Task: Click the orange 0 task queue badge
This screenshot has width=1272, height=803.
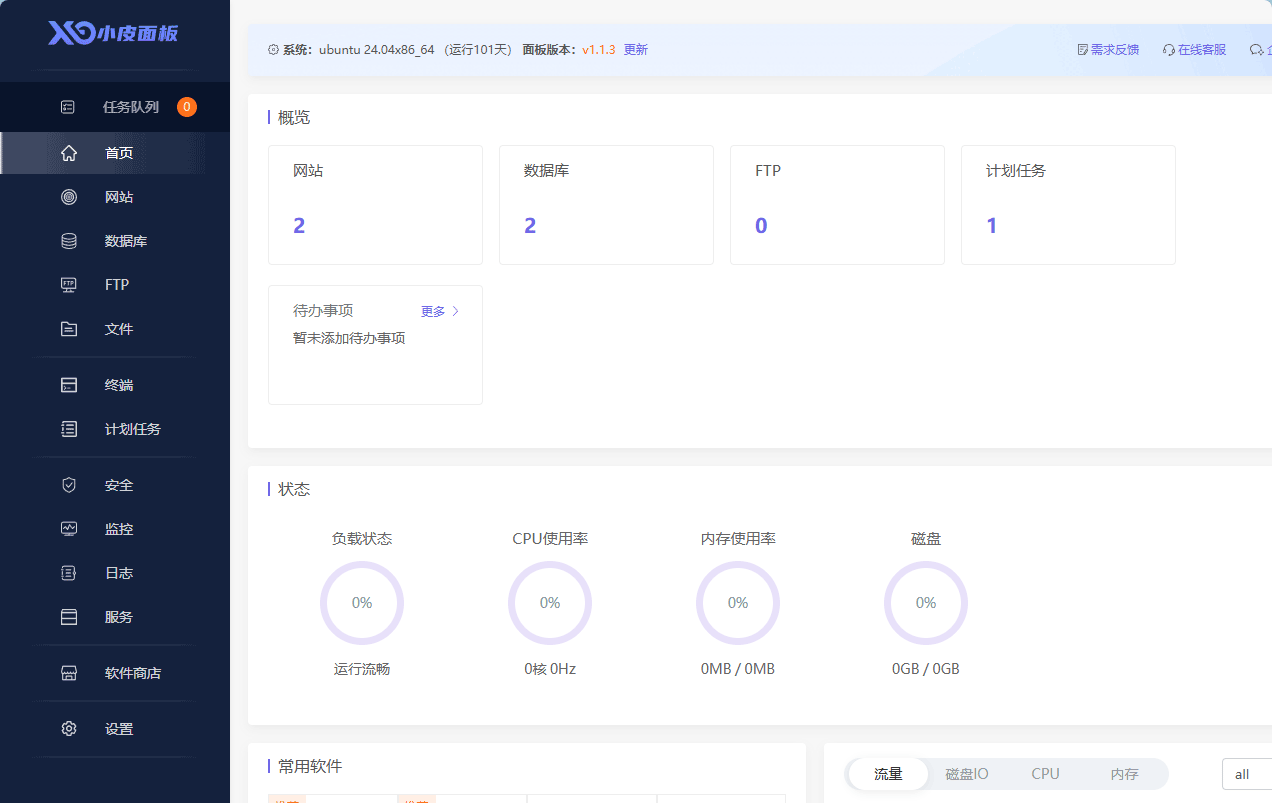Action: [187, 107]
